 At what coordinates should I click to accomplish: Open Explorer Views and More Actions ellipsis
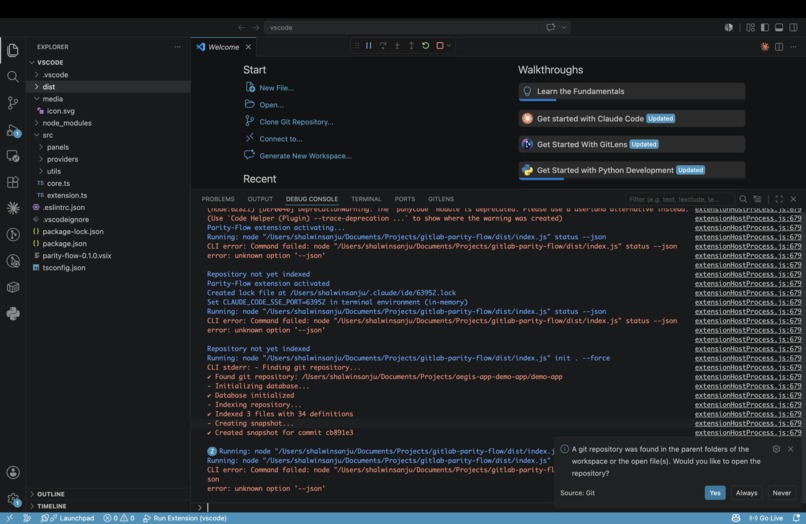[177, 47]
